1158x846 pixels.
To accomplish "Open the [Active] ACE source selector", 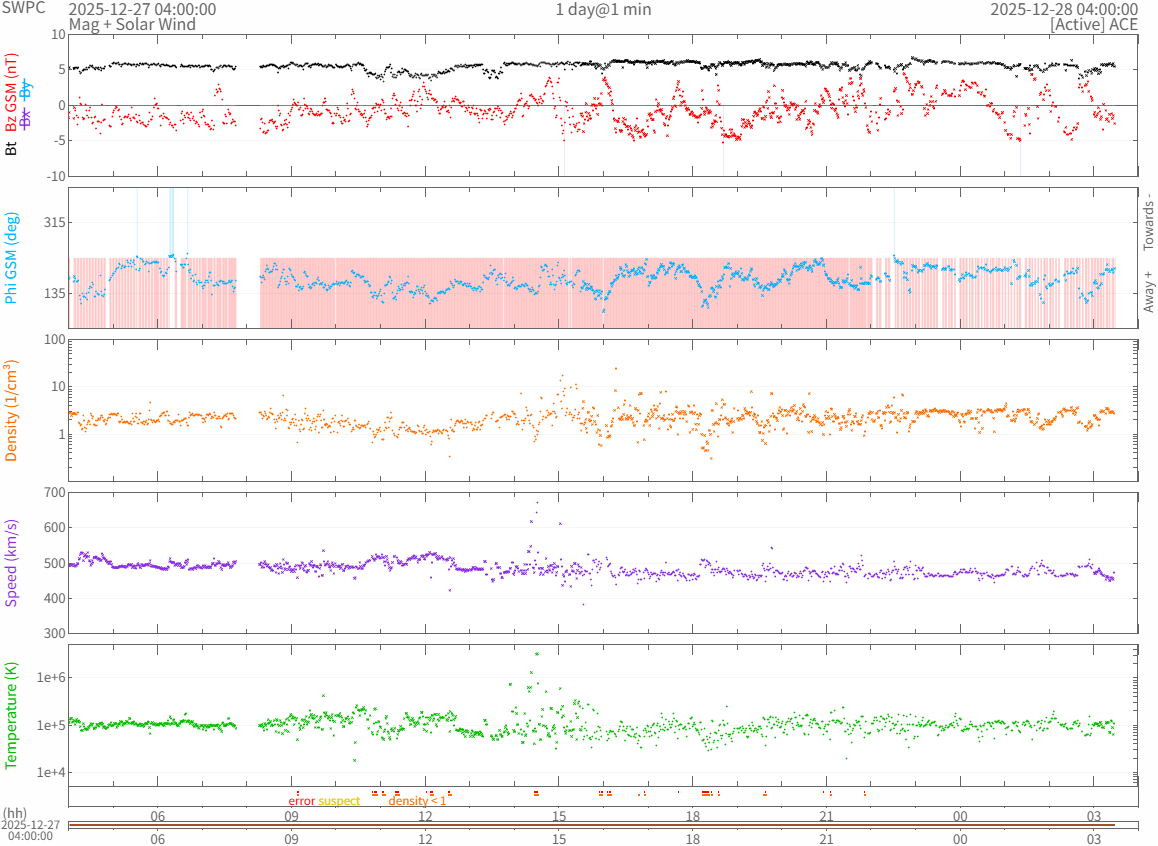I will coord(1094,24).
